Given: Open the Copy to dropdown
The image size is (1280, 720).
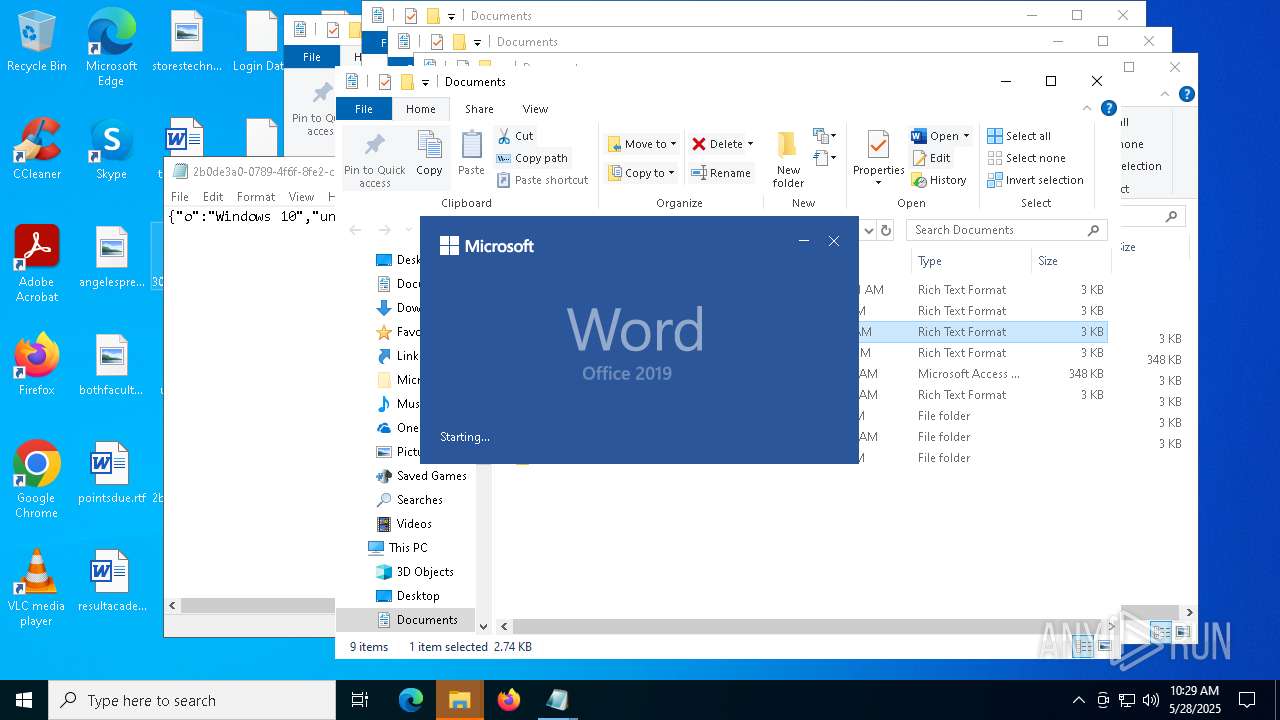Looking at the screenshot, I should tap(642, 173).
